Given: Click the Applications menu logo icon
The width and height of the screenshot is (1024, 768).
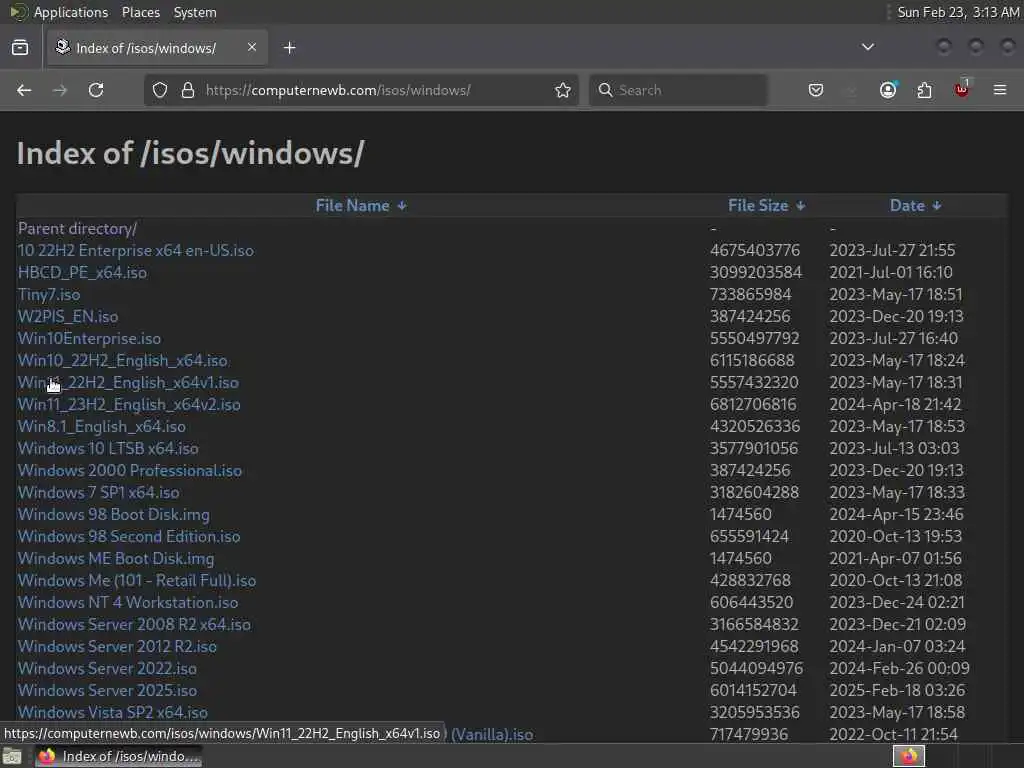Looking at the screenshot, I should pyautogui.click(x=18, y=12).
